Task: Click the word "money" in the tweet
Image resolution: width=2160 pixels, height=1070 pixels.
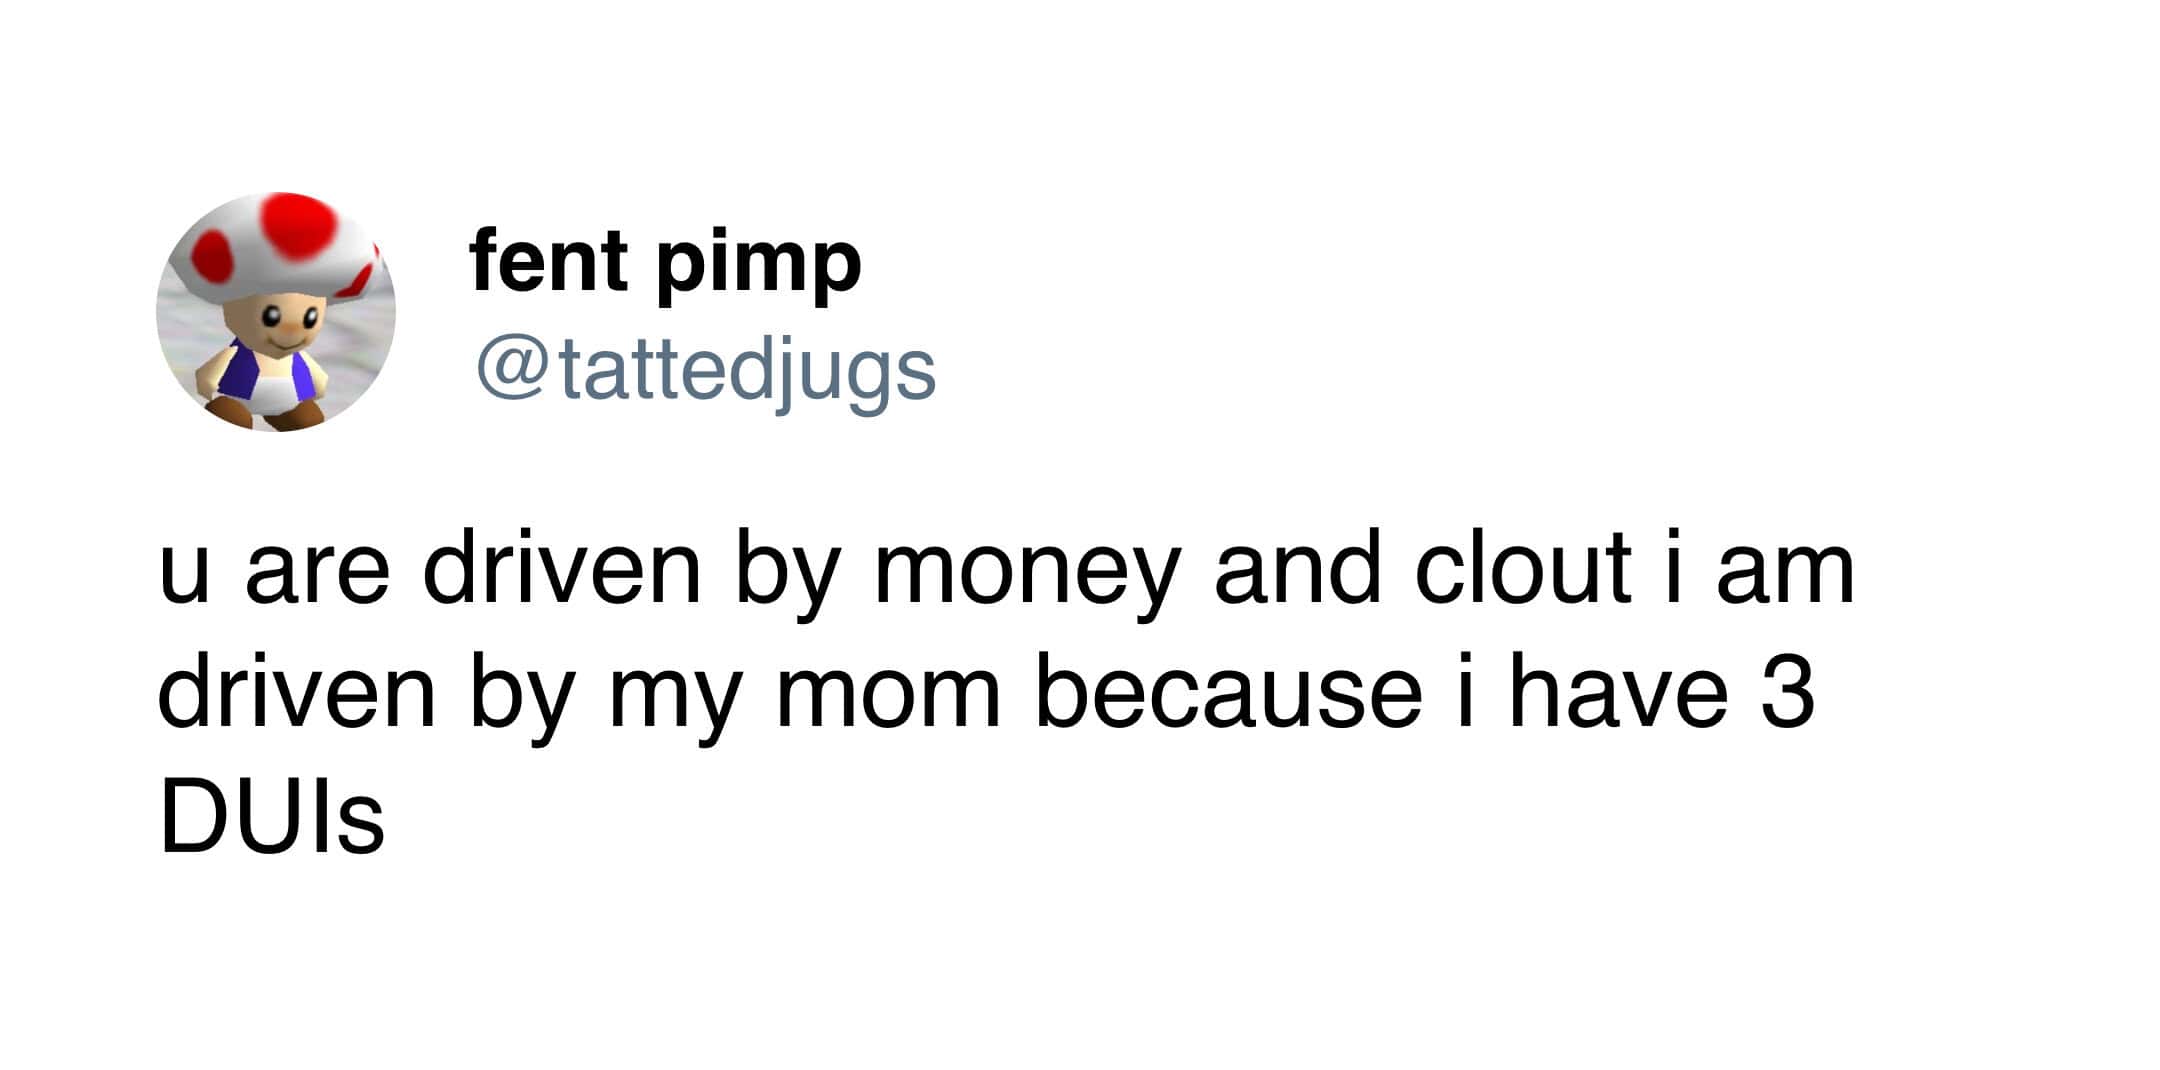Action: point(1026,572)
